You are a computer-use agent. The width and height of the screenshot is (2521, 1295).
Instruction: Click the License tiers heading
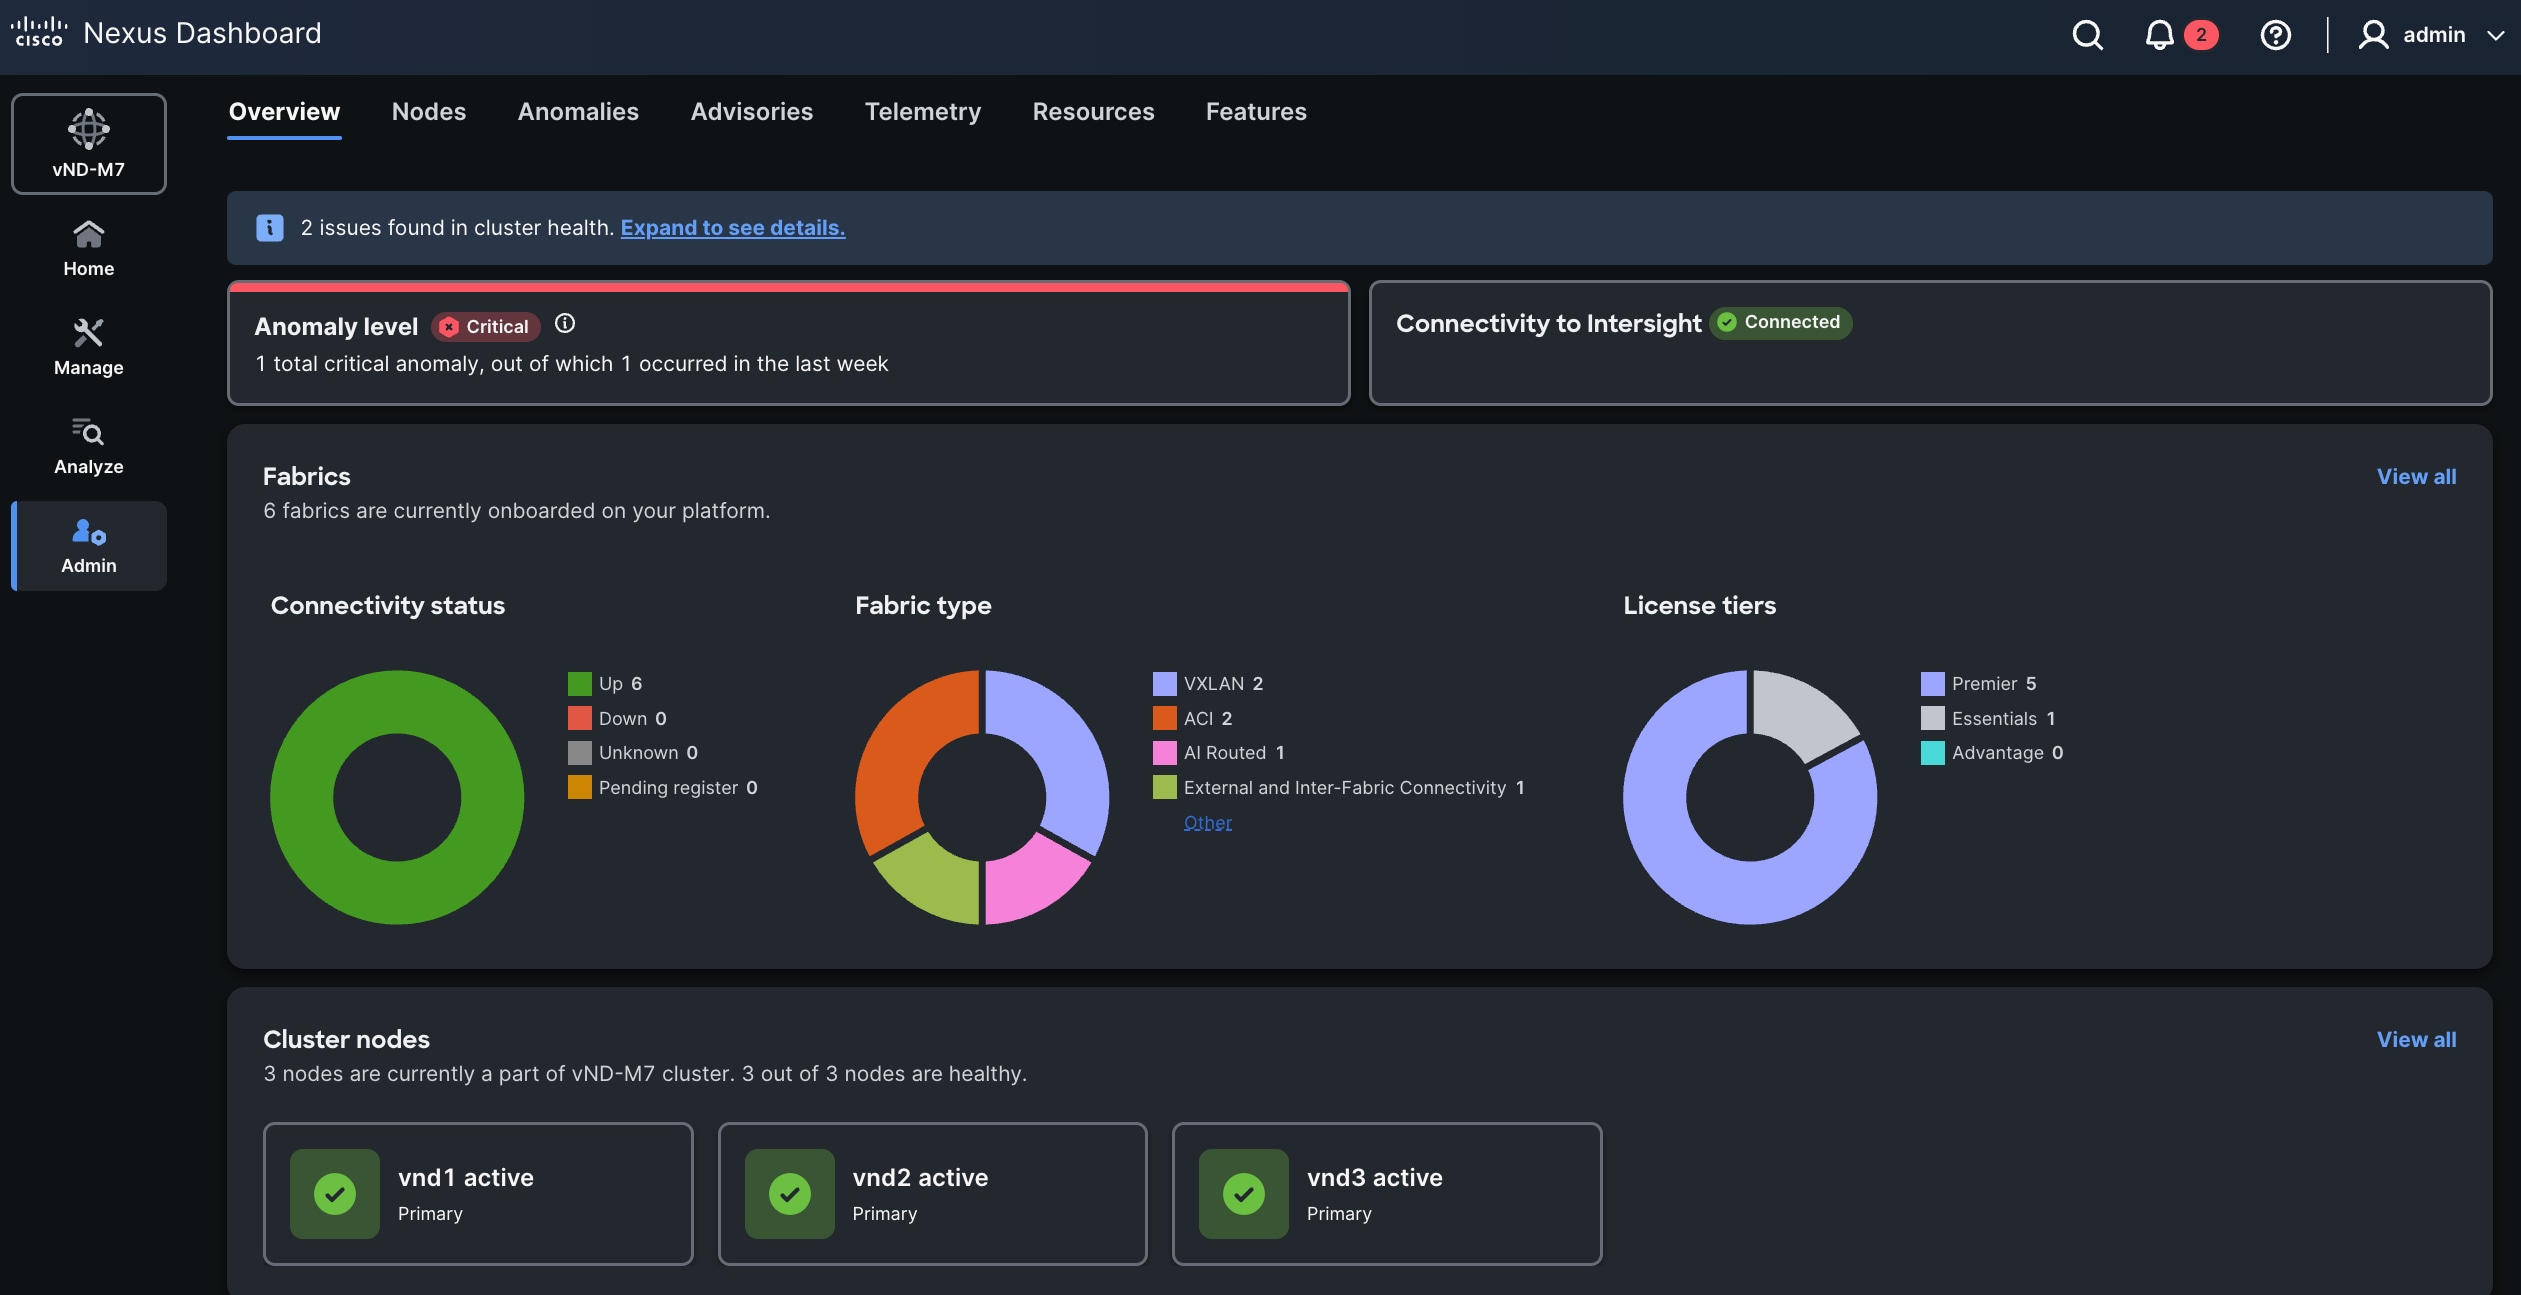pyautogui.click(x=1699, y=605)
